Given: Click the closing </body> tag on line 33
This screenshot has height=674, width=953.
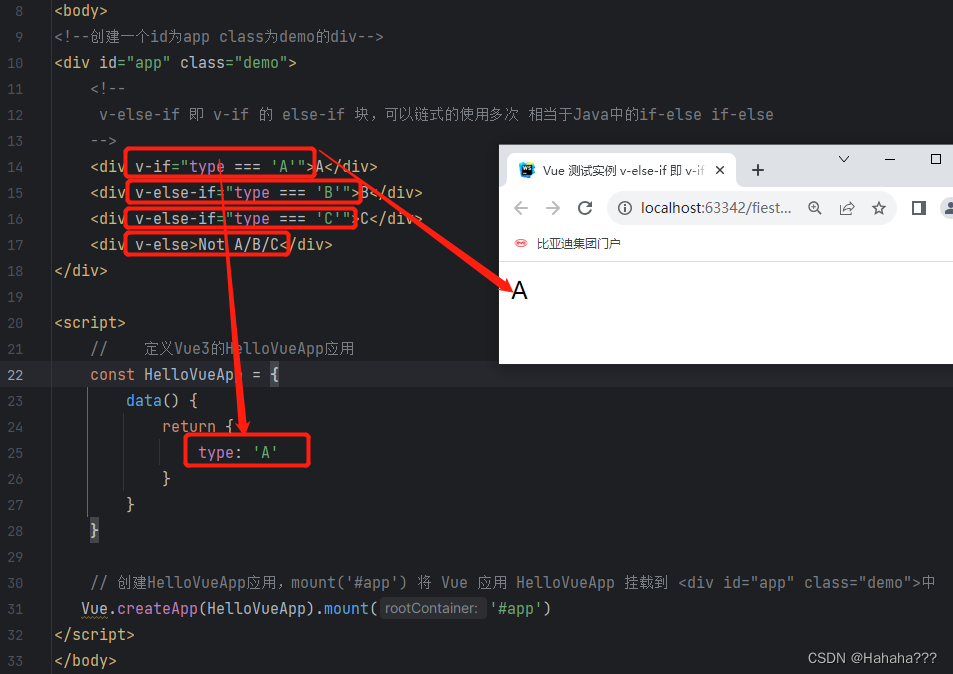Looking at the screenshot, I should (x=85, y=661).
